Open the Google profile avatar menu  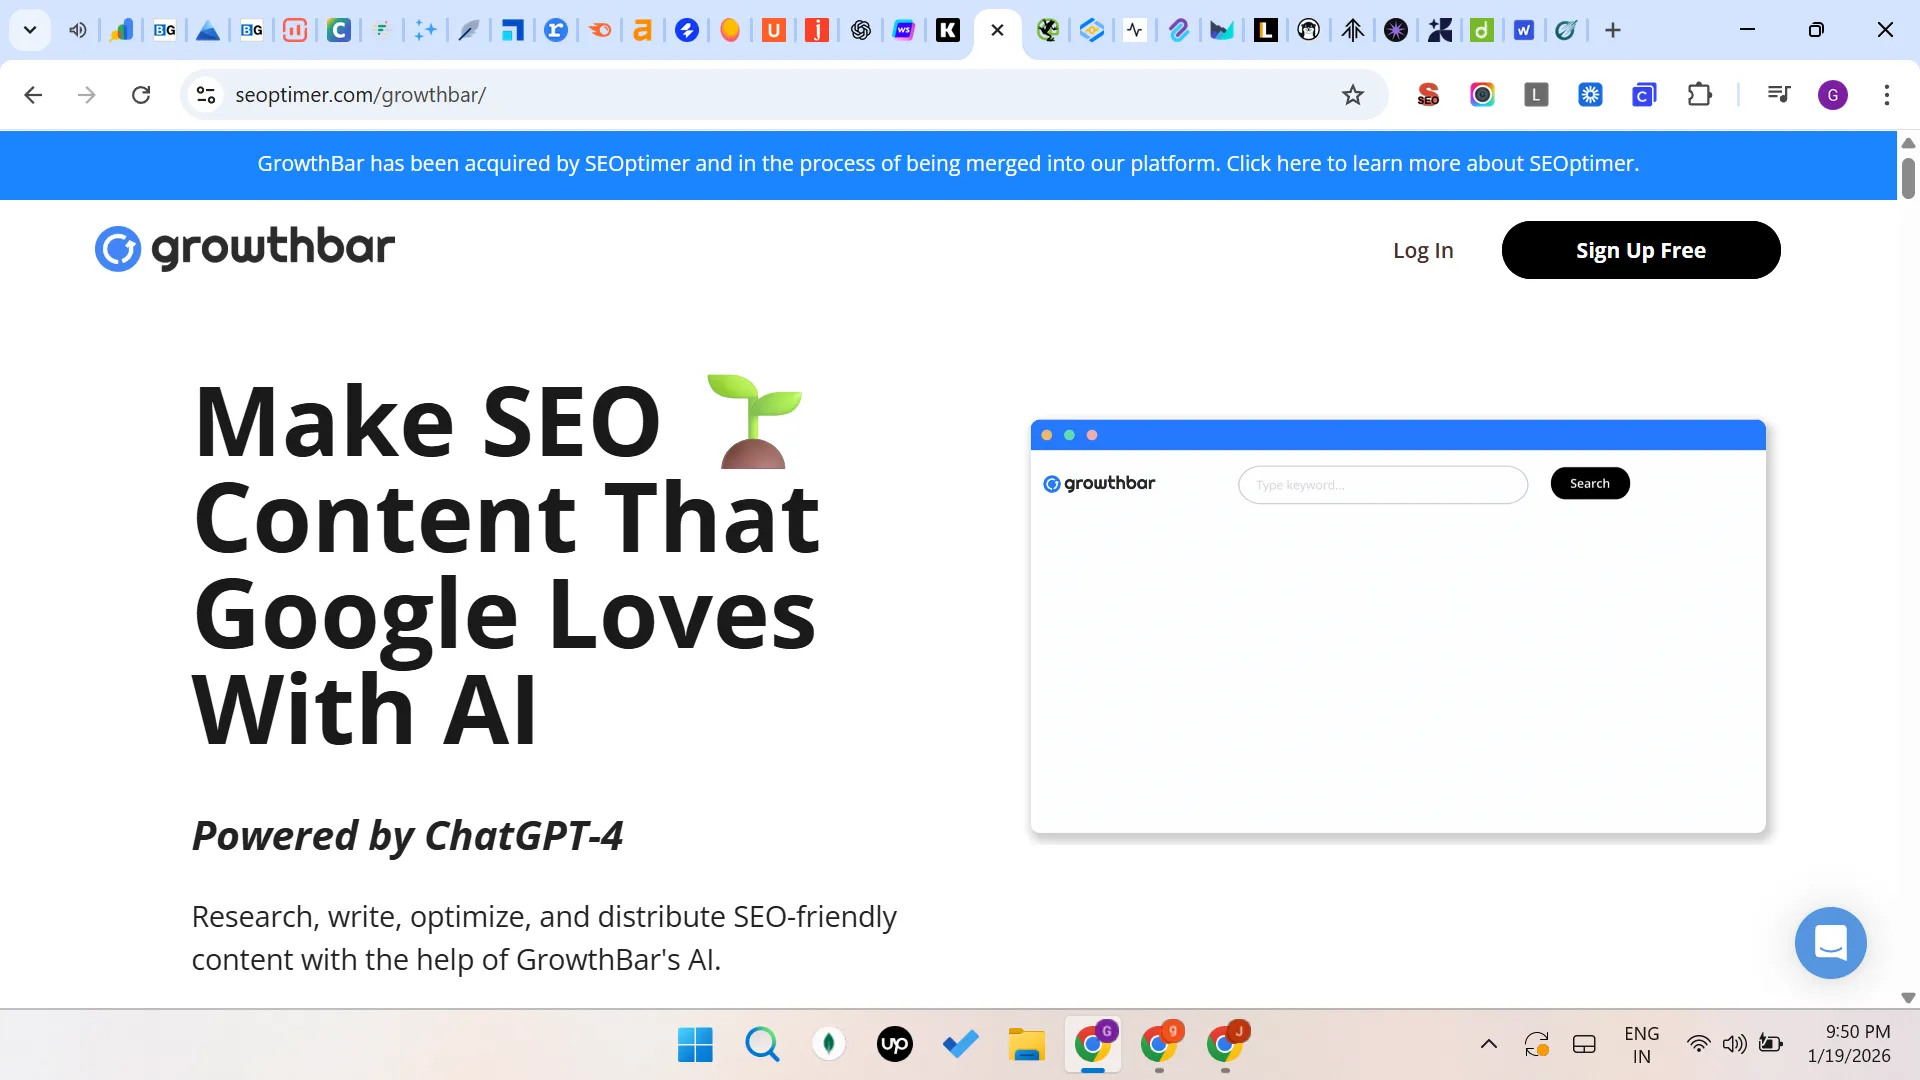[x=1834, y=95]
